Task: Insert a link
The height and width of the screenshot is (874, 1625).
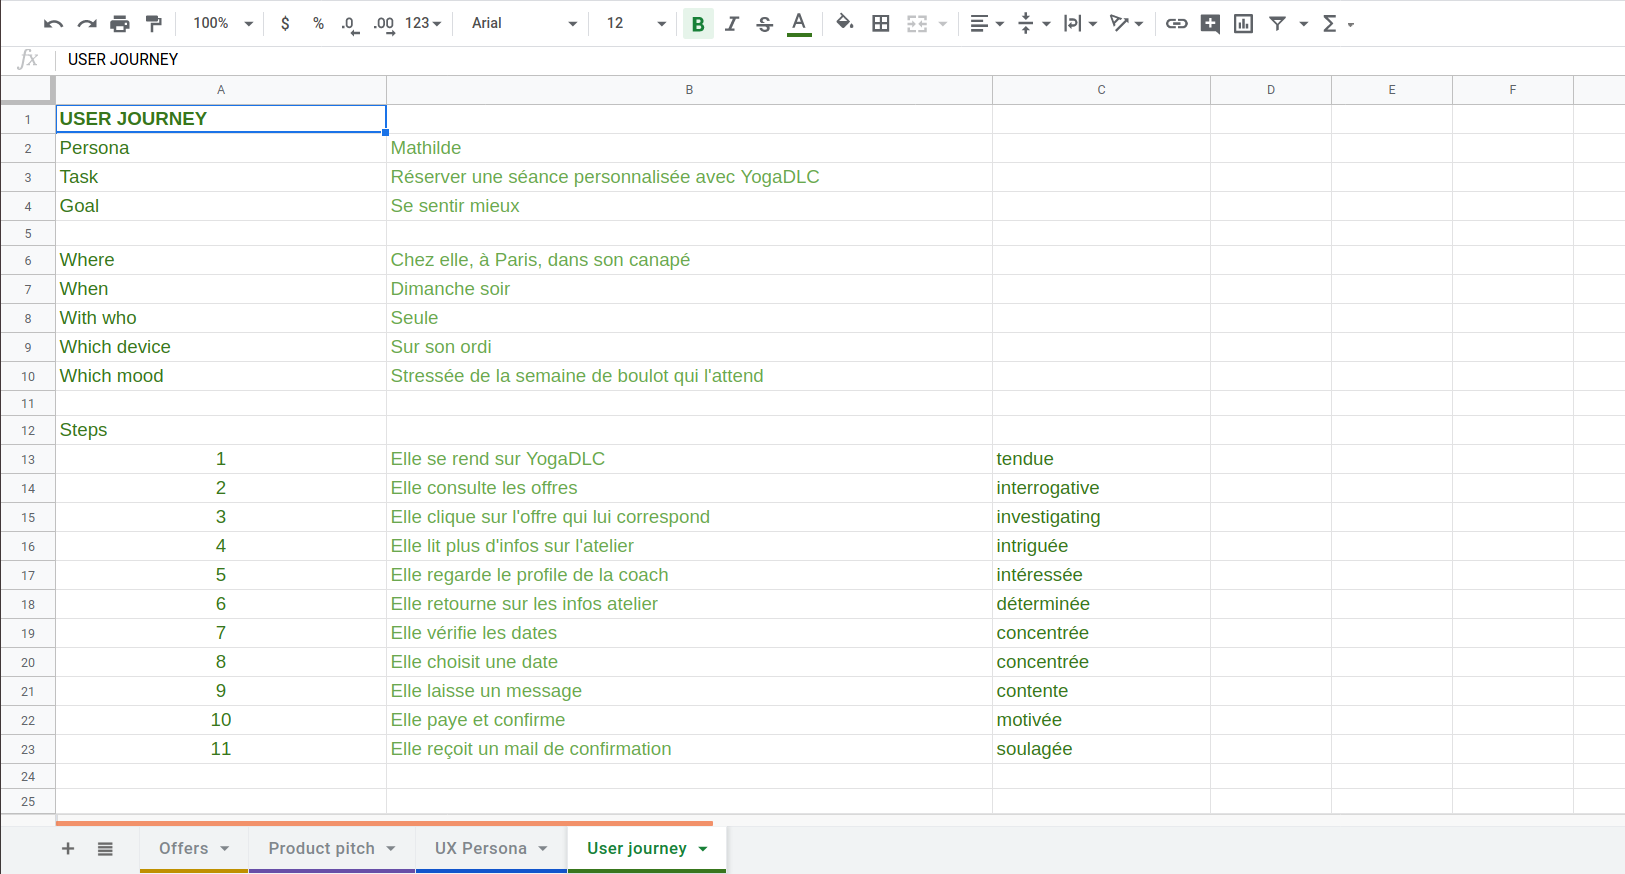Action: [1177, 23]
